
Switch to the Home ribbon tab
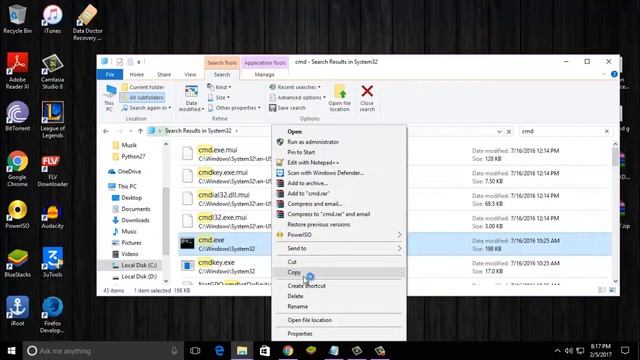tap(136, 75)
